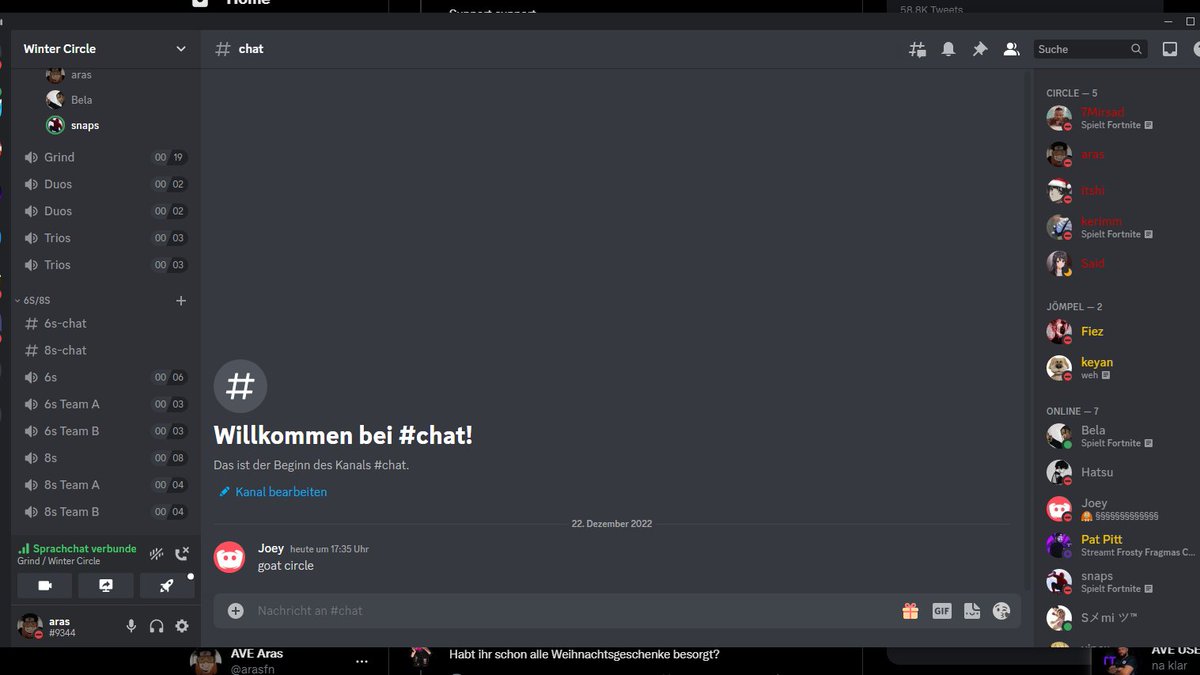Disconnect from voice with the phone icon
The width and height of the screenshot is (1200, 675).
click(182, 554)
